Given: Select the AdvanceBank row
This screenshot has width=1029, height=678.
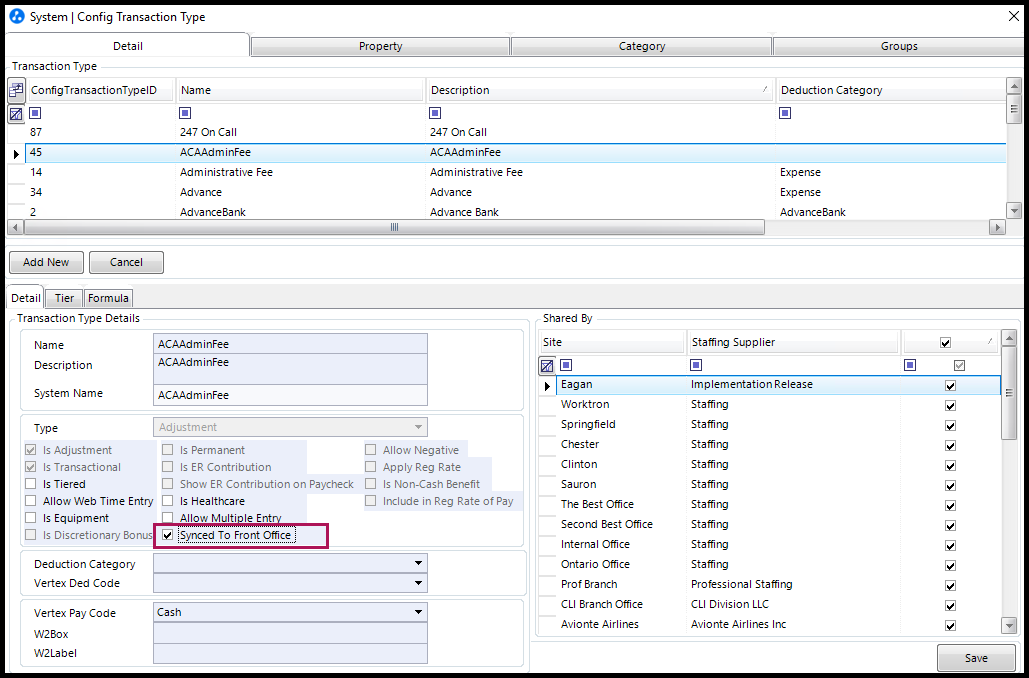Looking at the screenshot, I should pyautogui.click(x=515, y=212).
